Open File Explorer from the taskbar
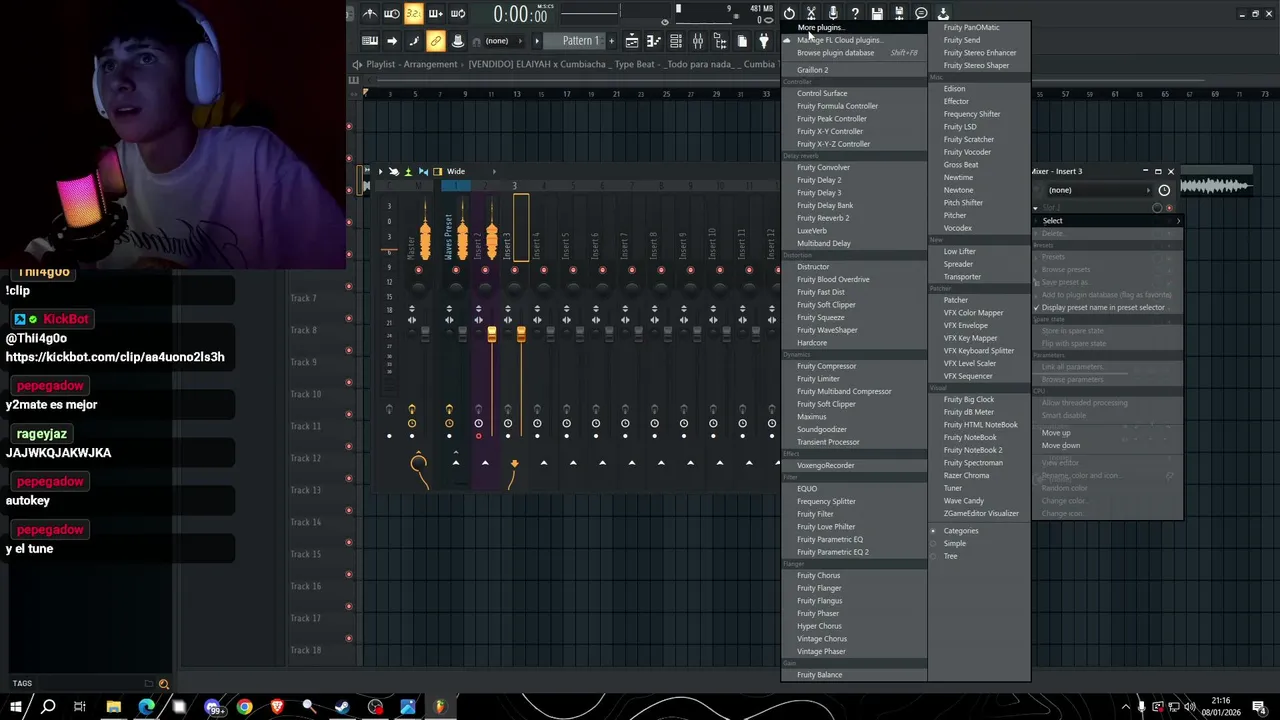Screen dimensions: 1280x720 pos(114,707)
